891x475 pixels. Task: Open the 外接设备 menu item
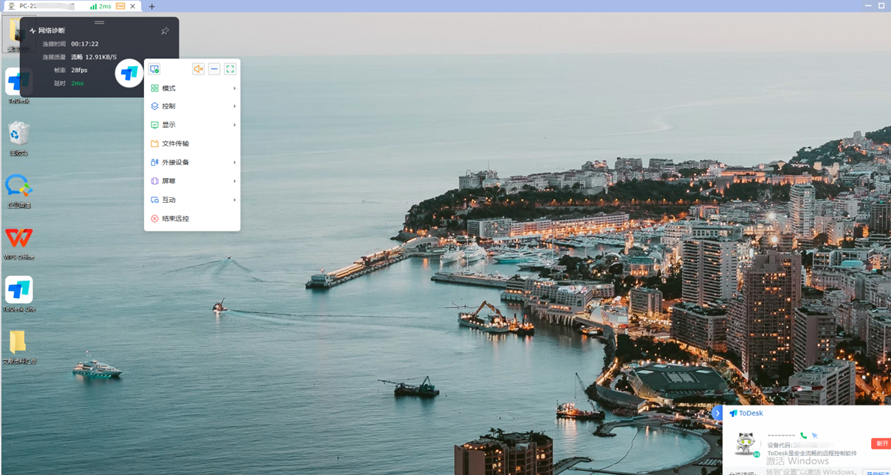192,162
